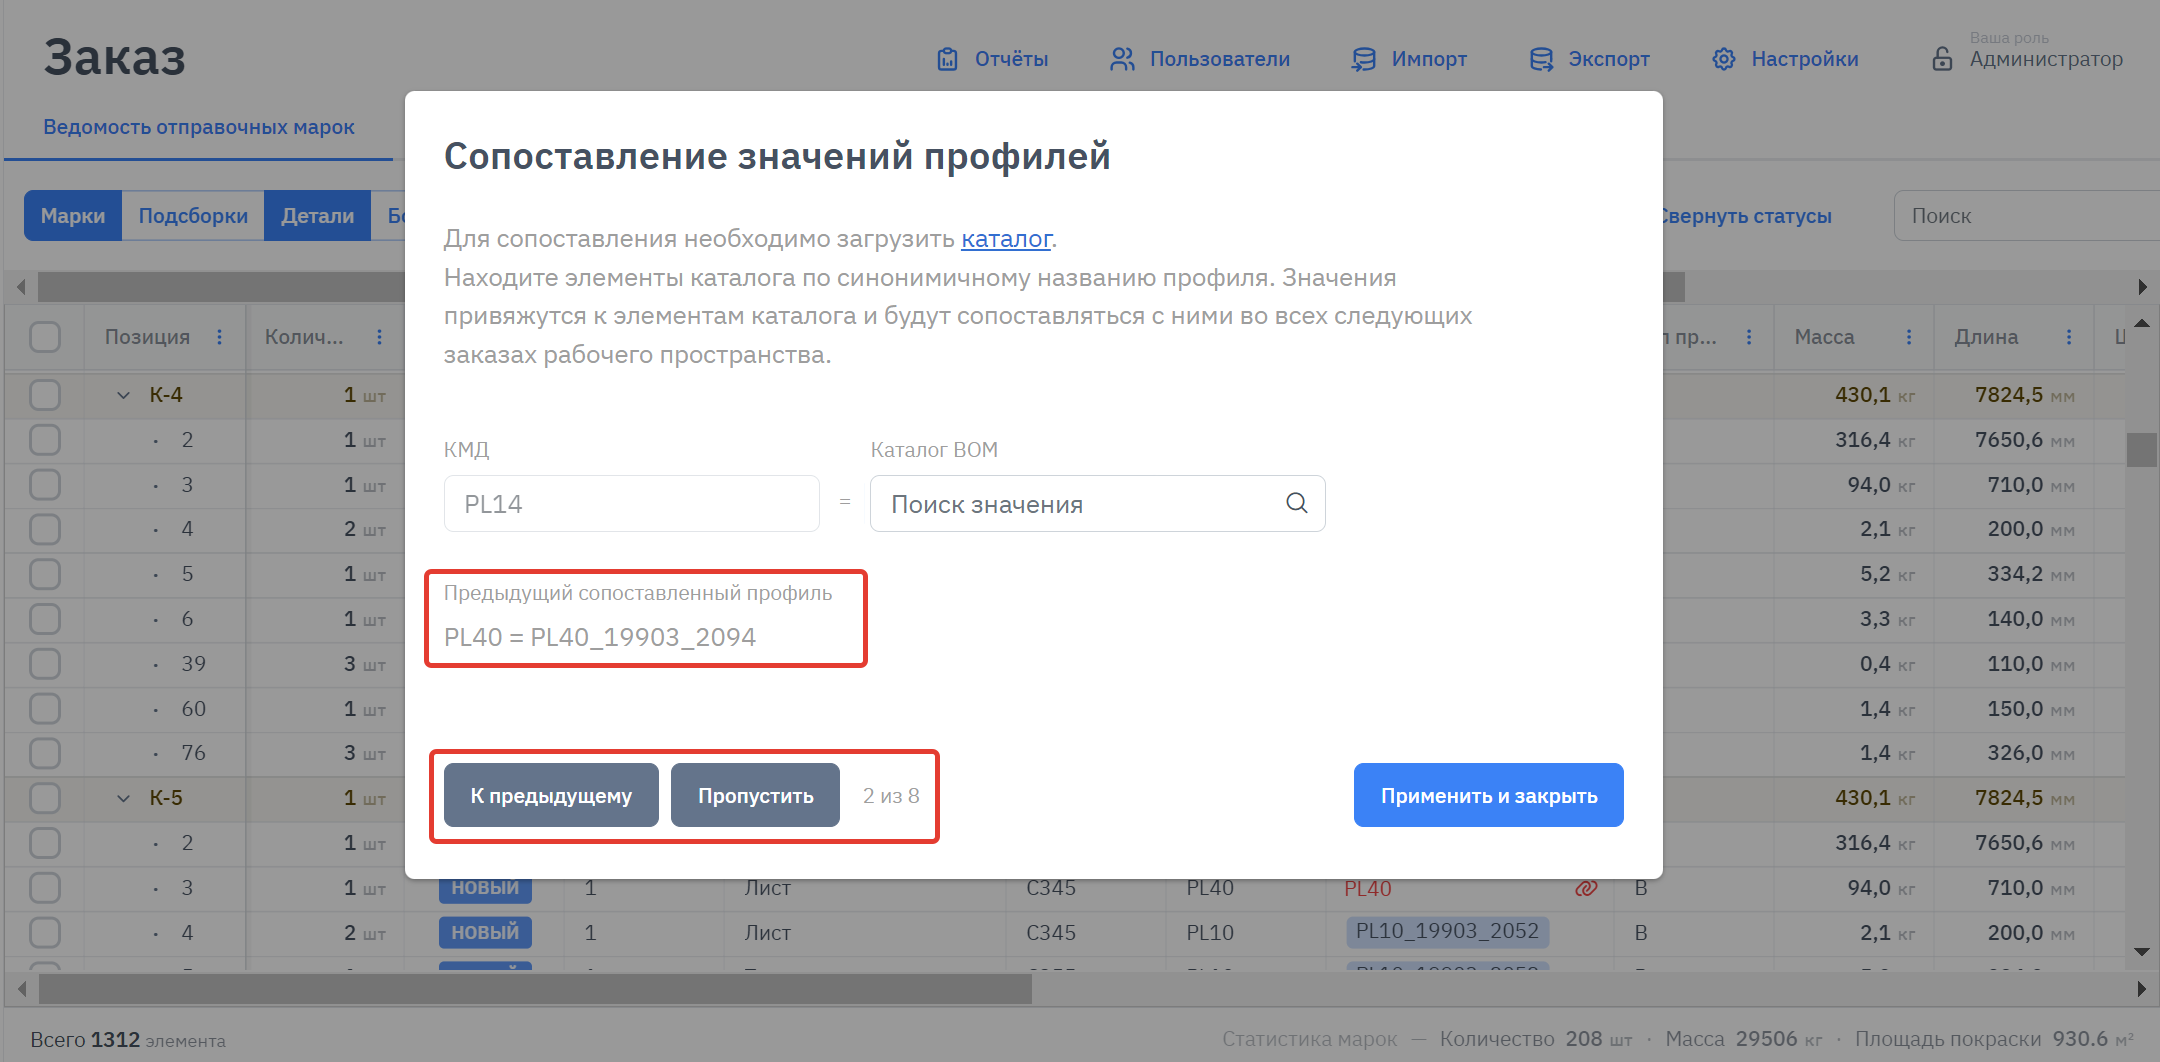Click the Экспорт database icon
The image size is (2160, 1062).
click(x=1541, y=59)
